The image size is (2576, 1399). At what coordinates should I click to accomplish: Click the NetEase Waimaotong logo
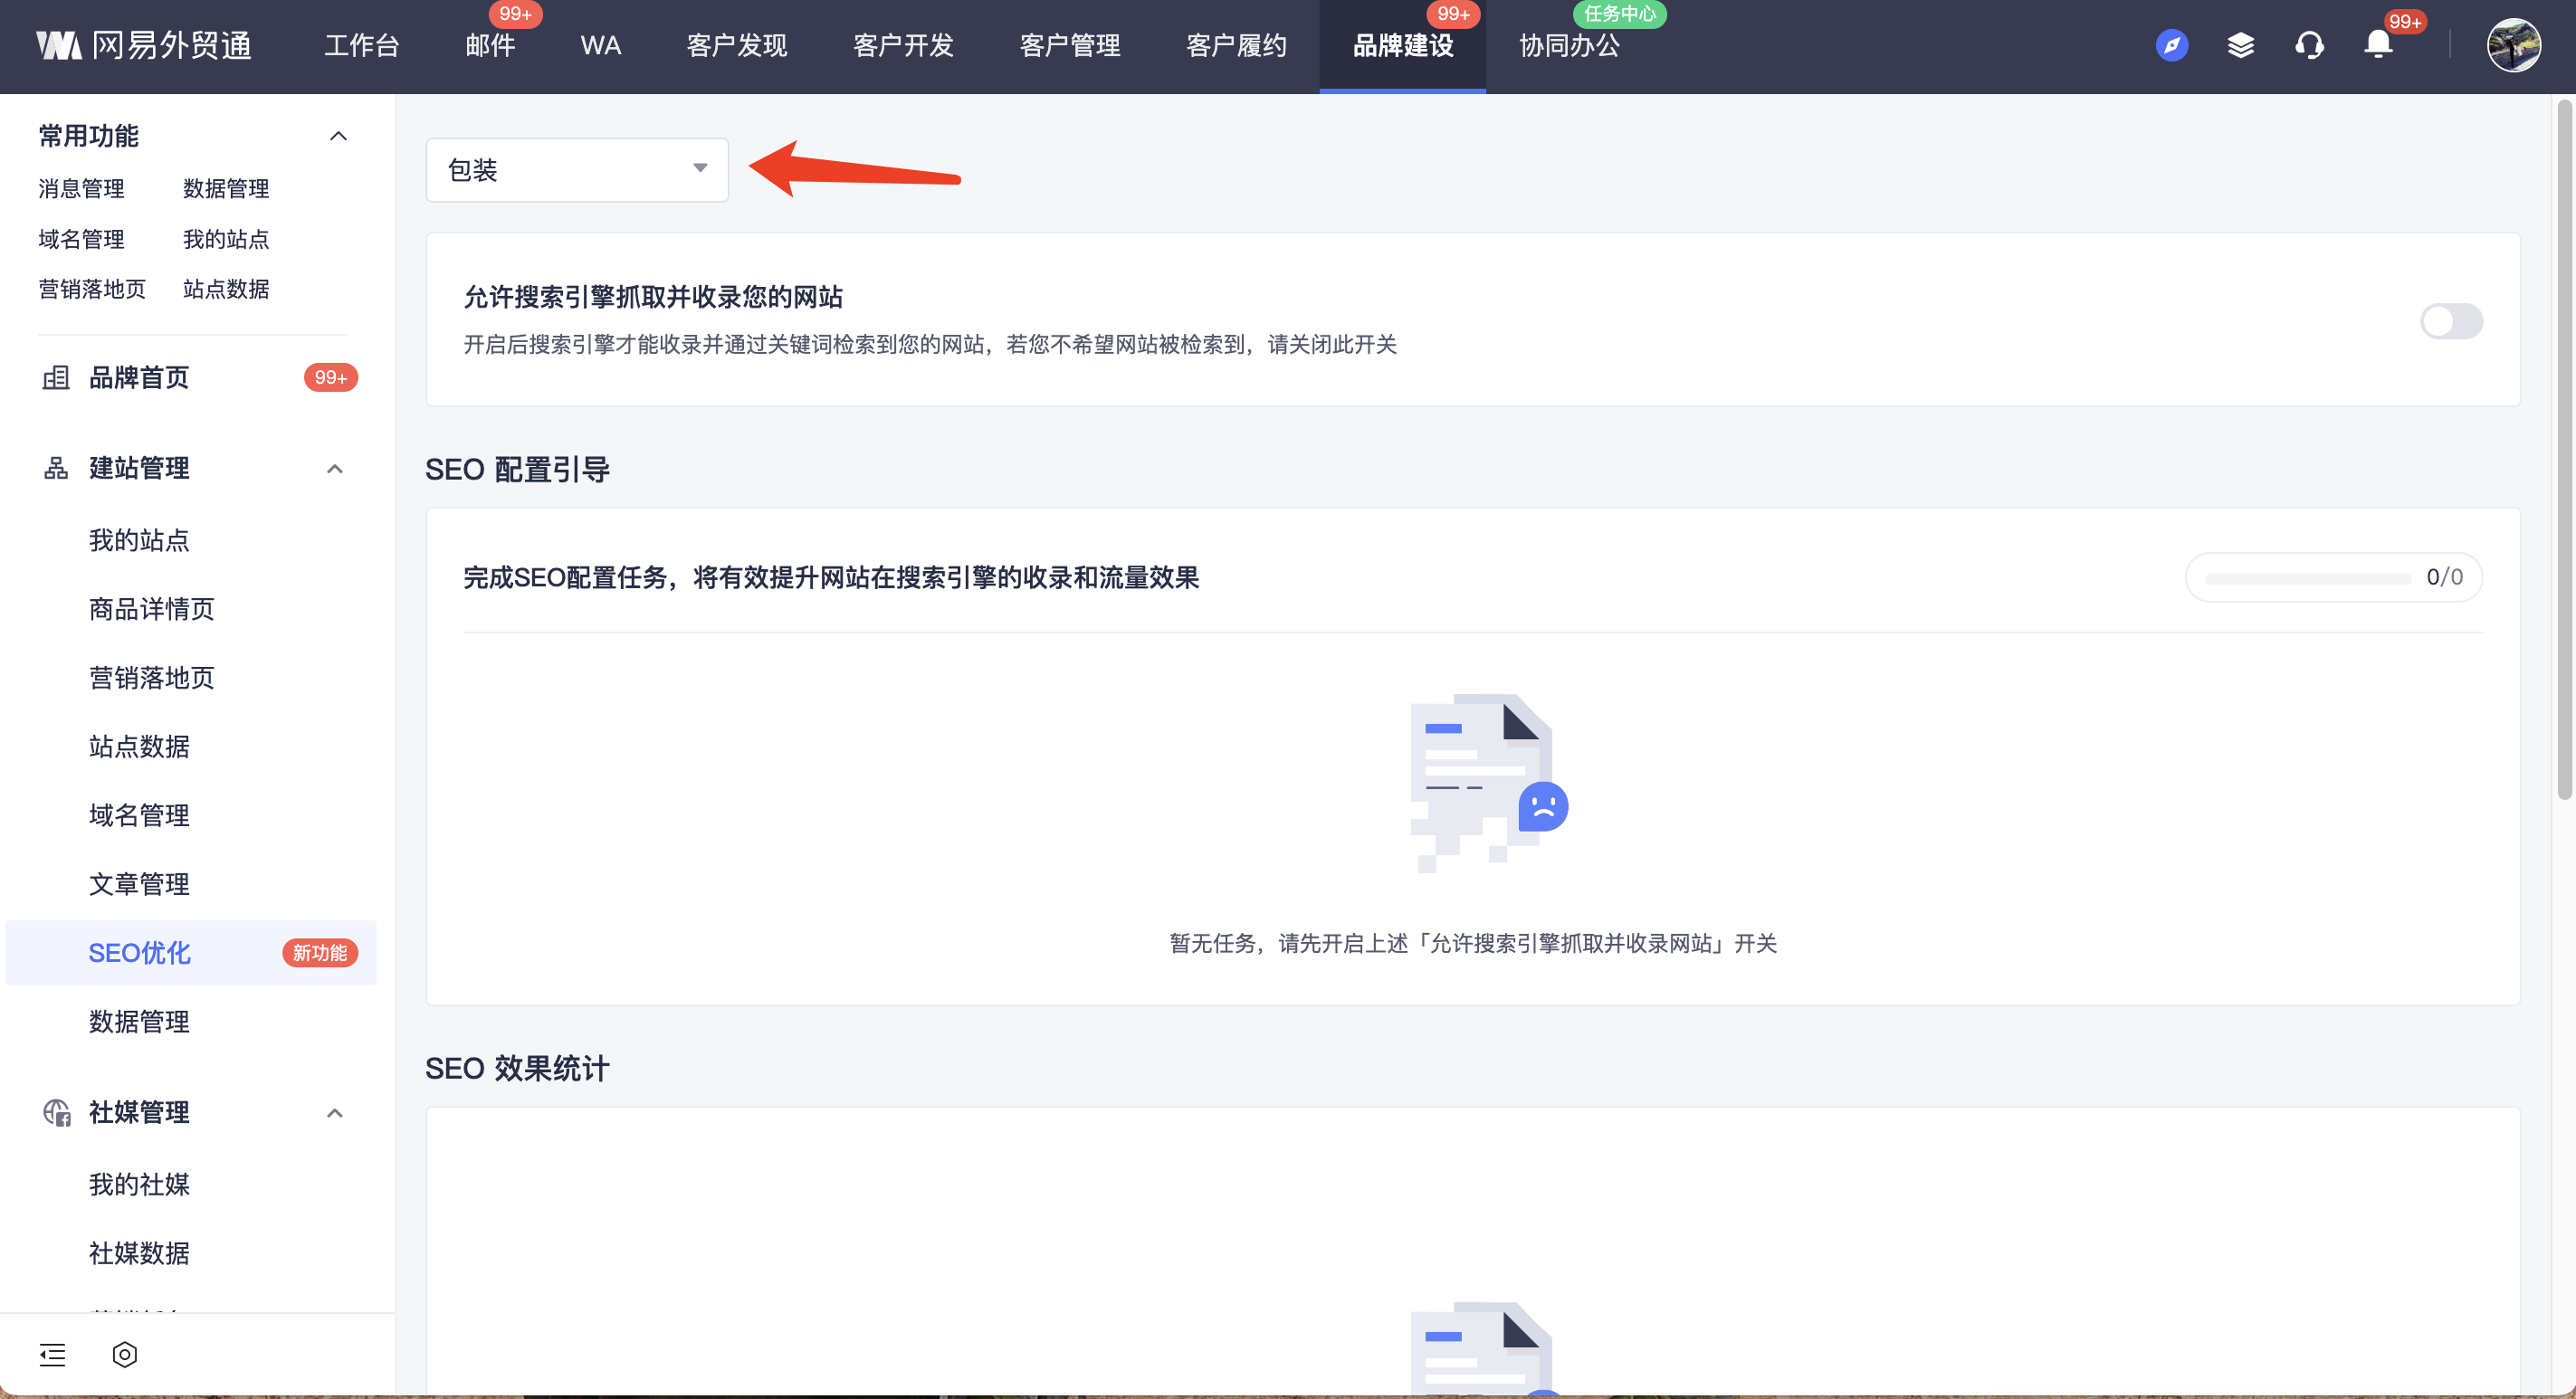point(144,45)
